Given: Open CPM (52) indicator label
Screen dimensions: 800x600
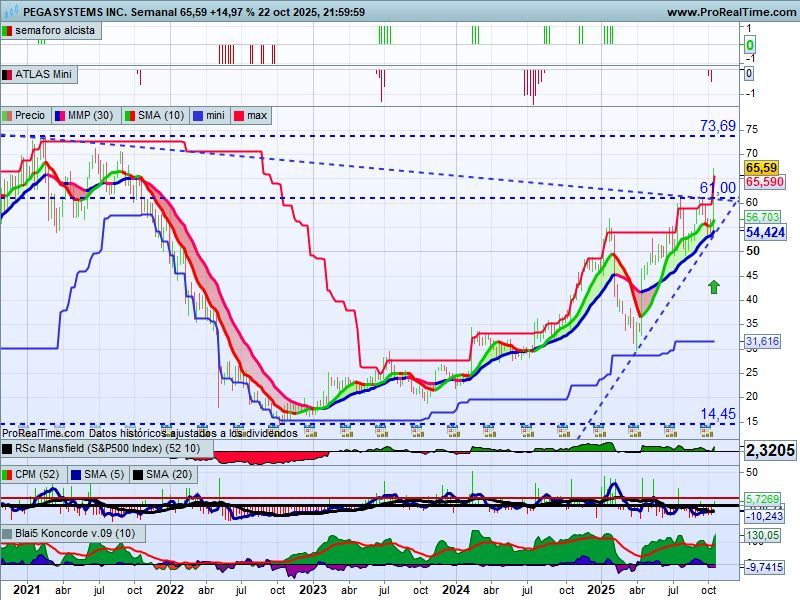Looking at the screenshot, I should click(34, 474).
